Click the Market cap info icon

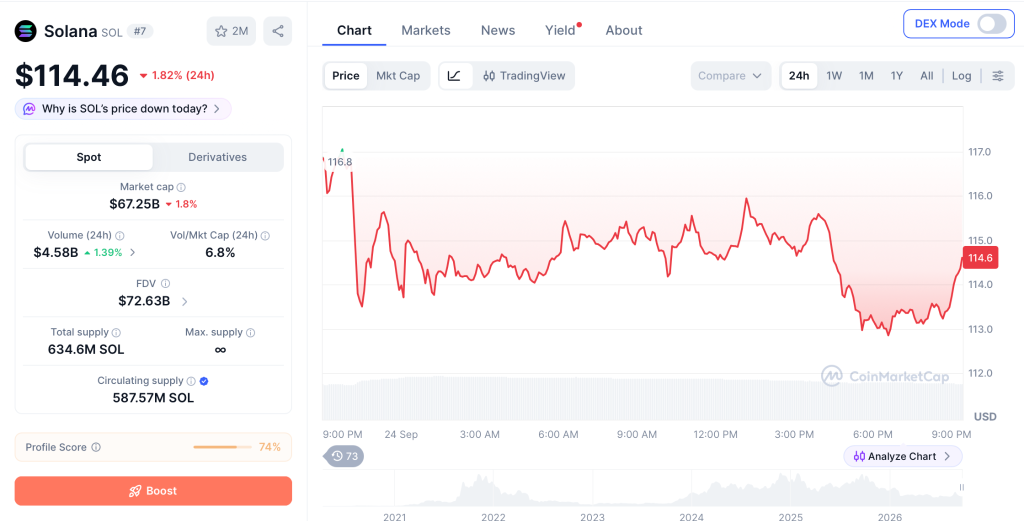(181, 187)
